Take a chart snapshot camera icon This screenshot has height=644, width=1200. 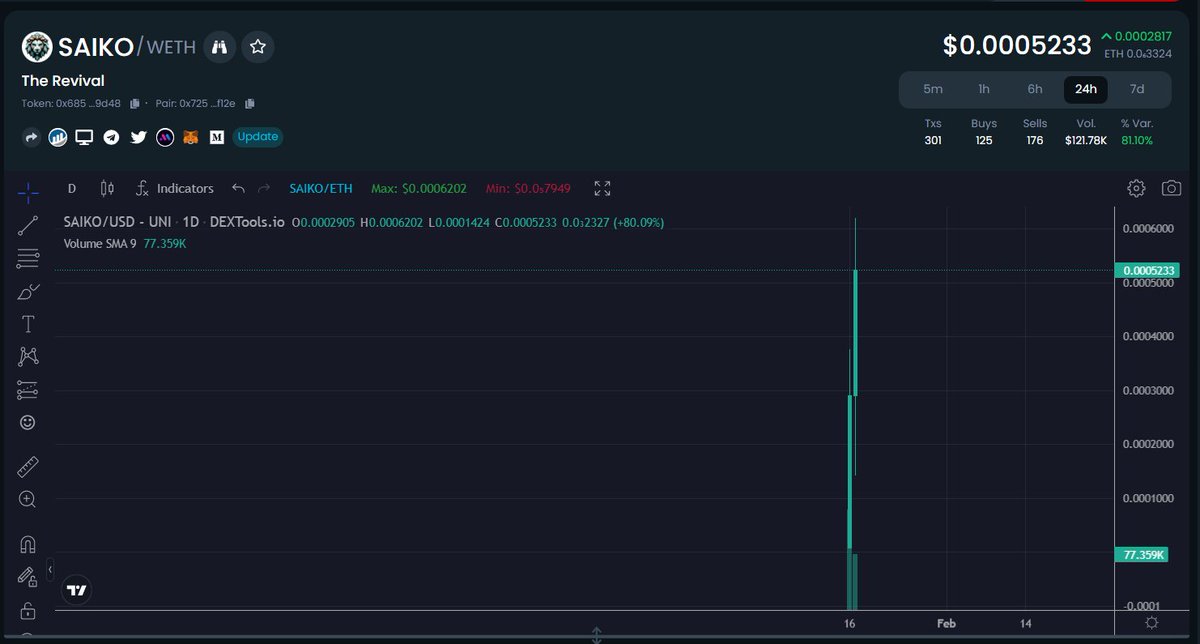tap(1171, 188)
